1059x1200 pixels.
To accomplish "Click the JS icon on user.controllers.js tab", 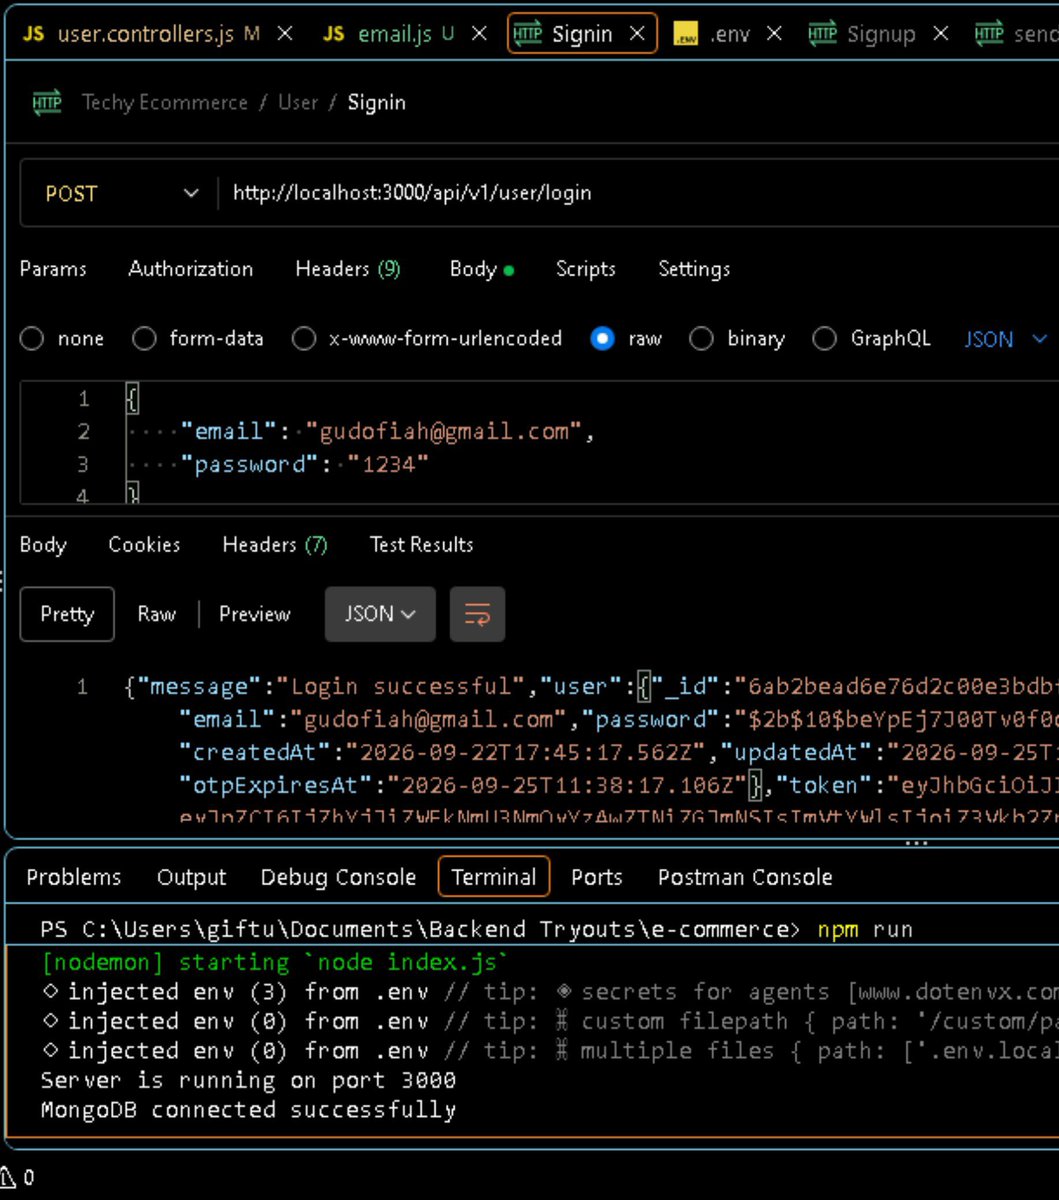I will click(x=33, y=34).
